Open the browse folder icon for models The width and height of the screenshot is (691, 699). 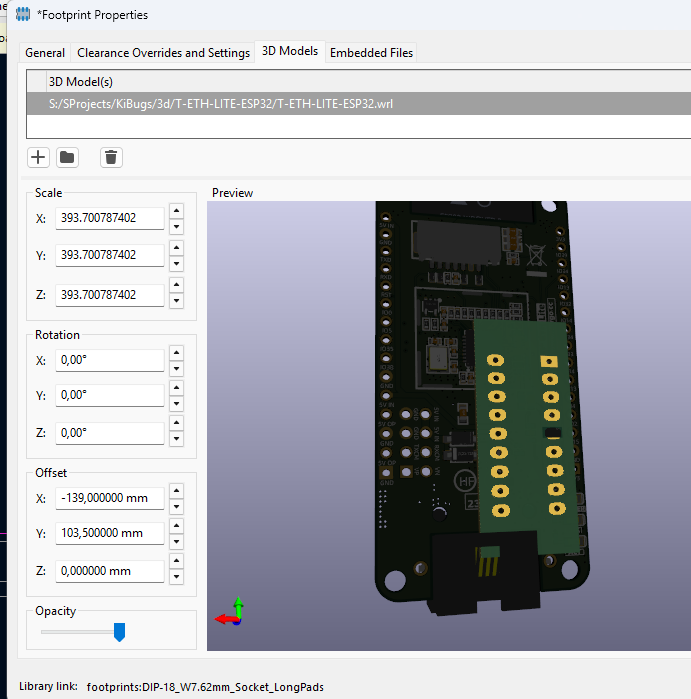tap(67, 157)
